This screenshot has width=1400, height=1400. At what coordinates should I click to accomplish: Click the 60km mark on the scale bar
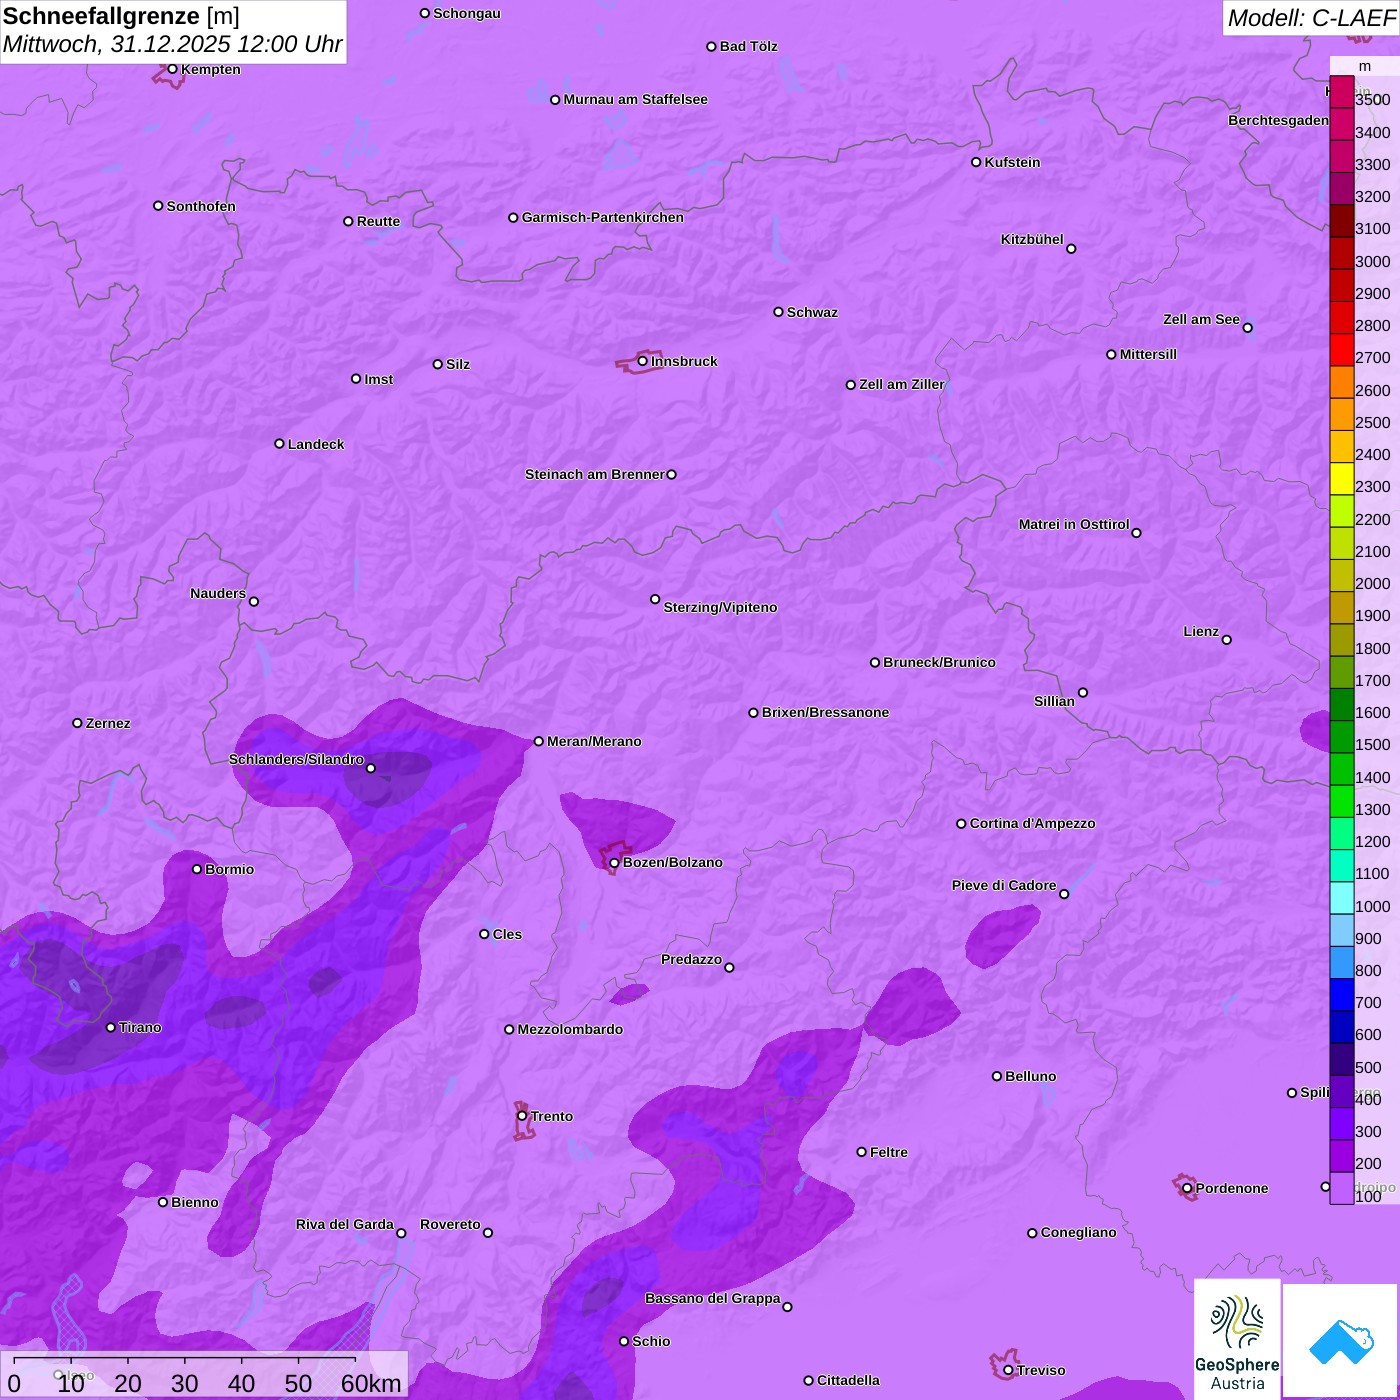click(x=371, y=1383)
